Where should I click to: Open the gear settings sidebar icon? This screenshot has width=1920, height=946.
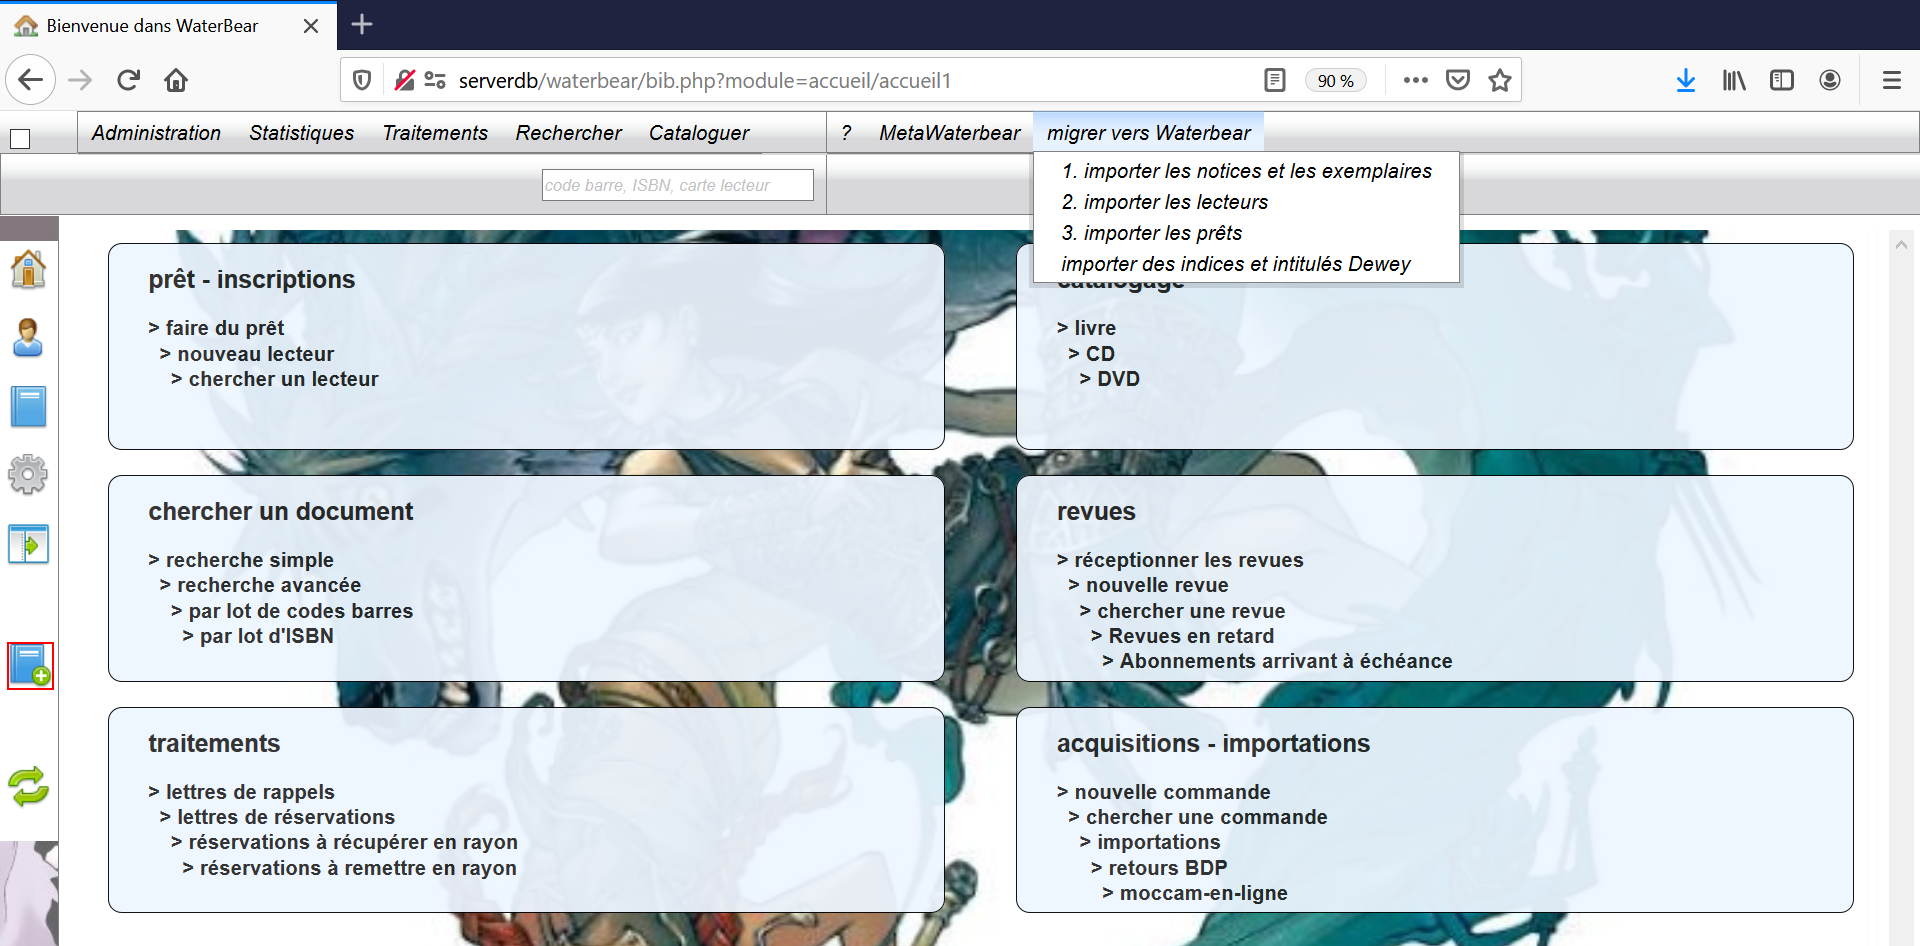[28, 475]
